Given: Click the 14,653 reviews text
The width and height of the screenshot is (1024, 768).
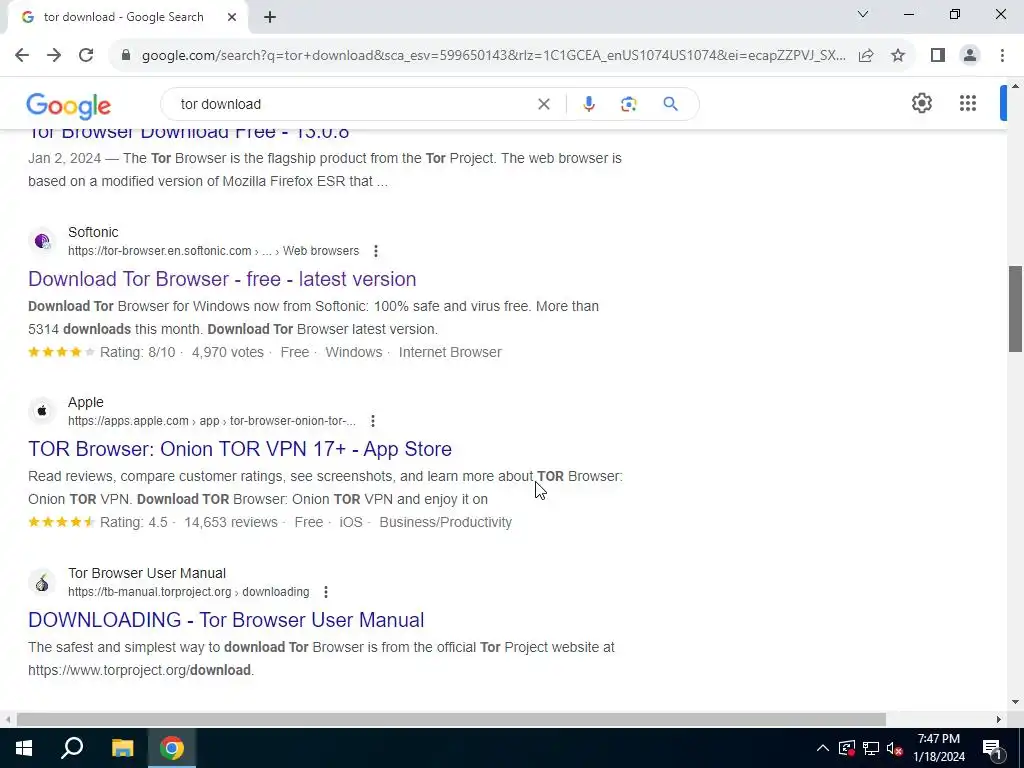Looking at the screenshot, I should coord(231,522).
